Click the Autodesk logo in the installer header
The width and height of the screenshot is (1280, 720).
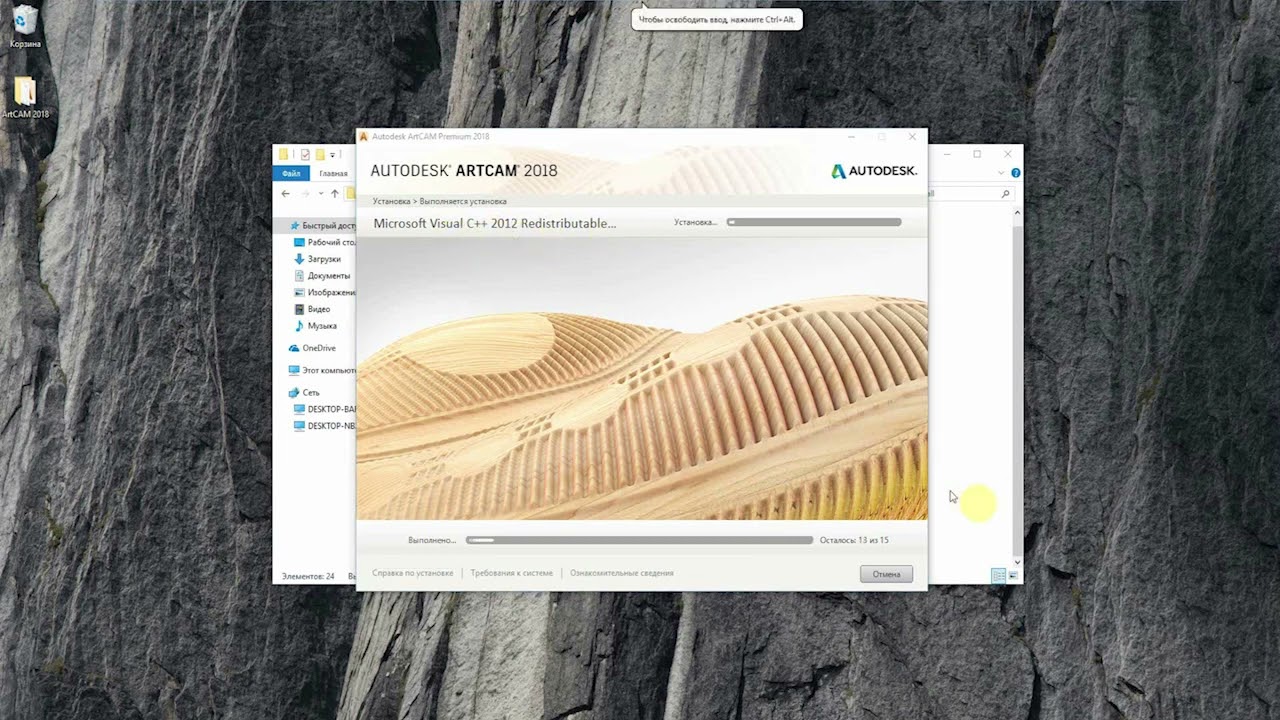[x=874, y=171]
